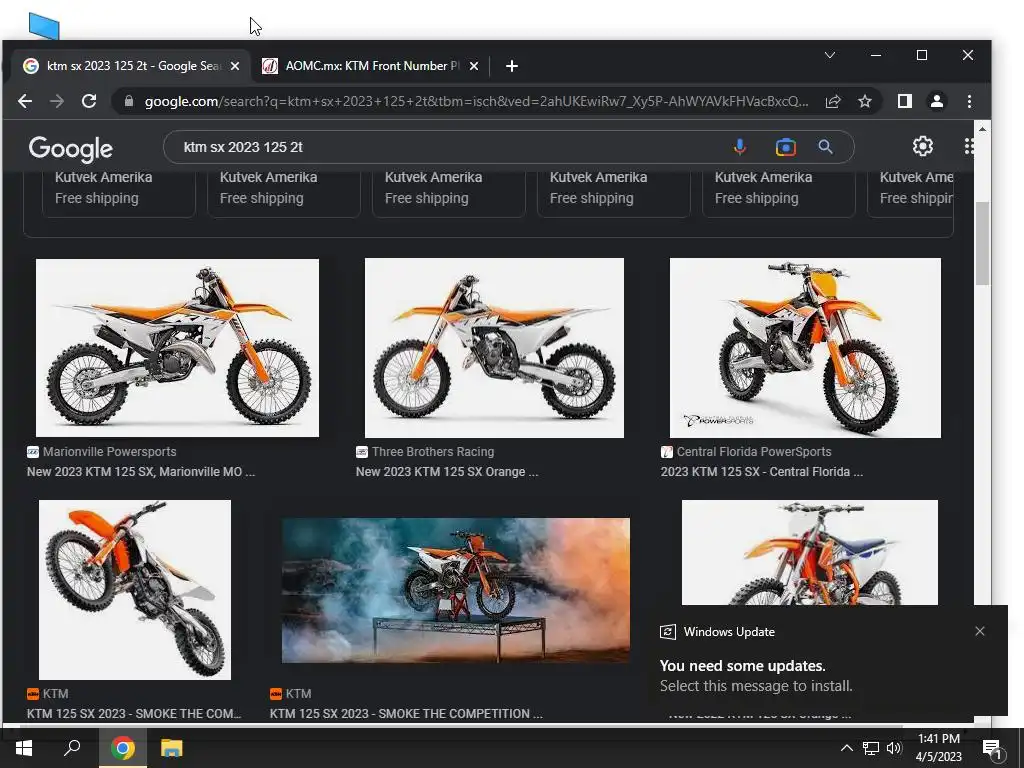Viewport: 1024px width, 768px height.
Task: Open the KTM wheelie bike image
Action: [135, 590]
